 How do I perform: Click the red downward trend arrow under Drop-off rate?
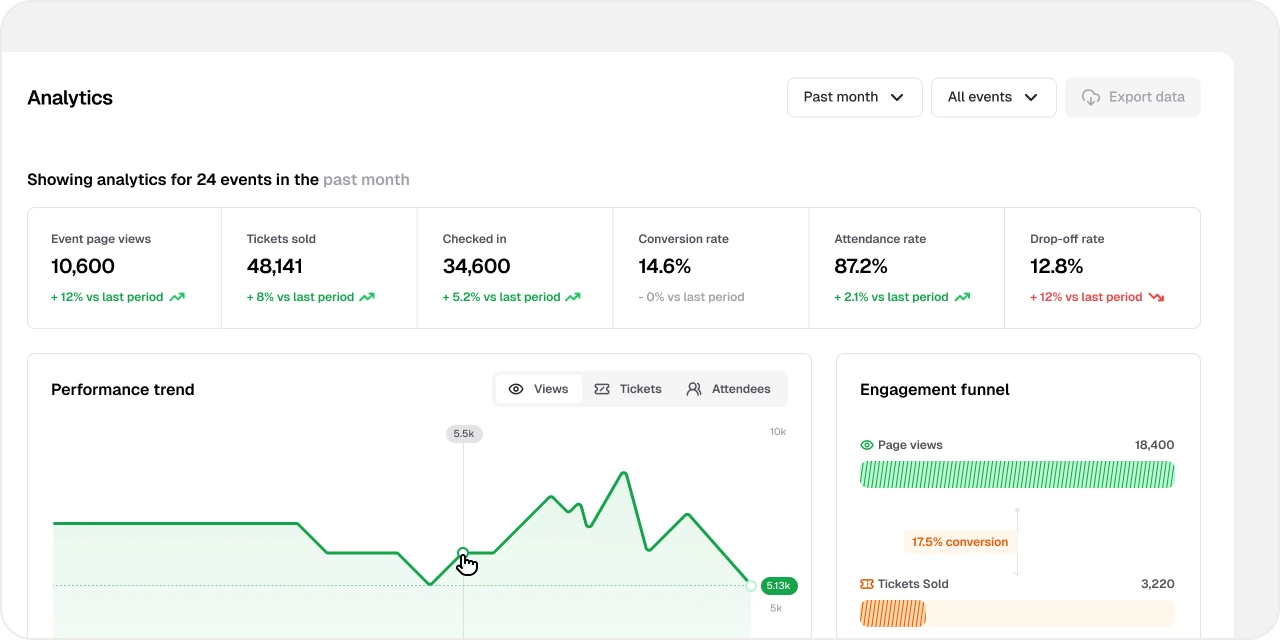click(x=1157, y=297)
